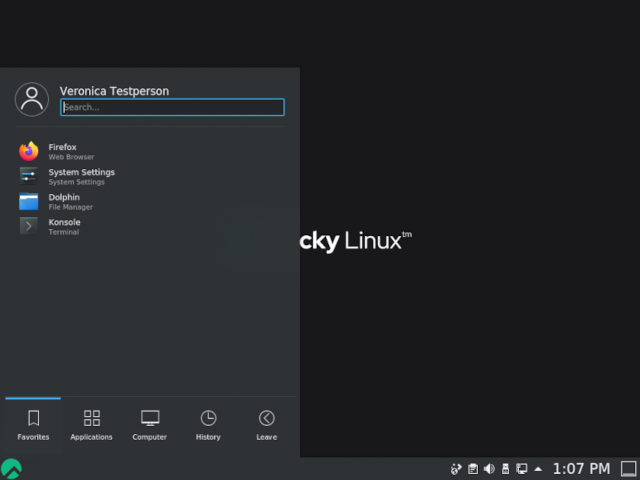Launch Firefox from the Favorites list
640x480 pixels.
pyautogui.click(x=29, y=151)
